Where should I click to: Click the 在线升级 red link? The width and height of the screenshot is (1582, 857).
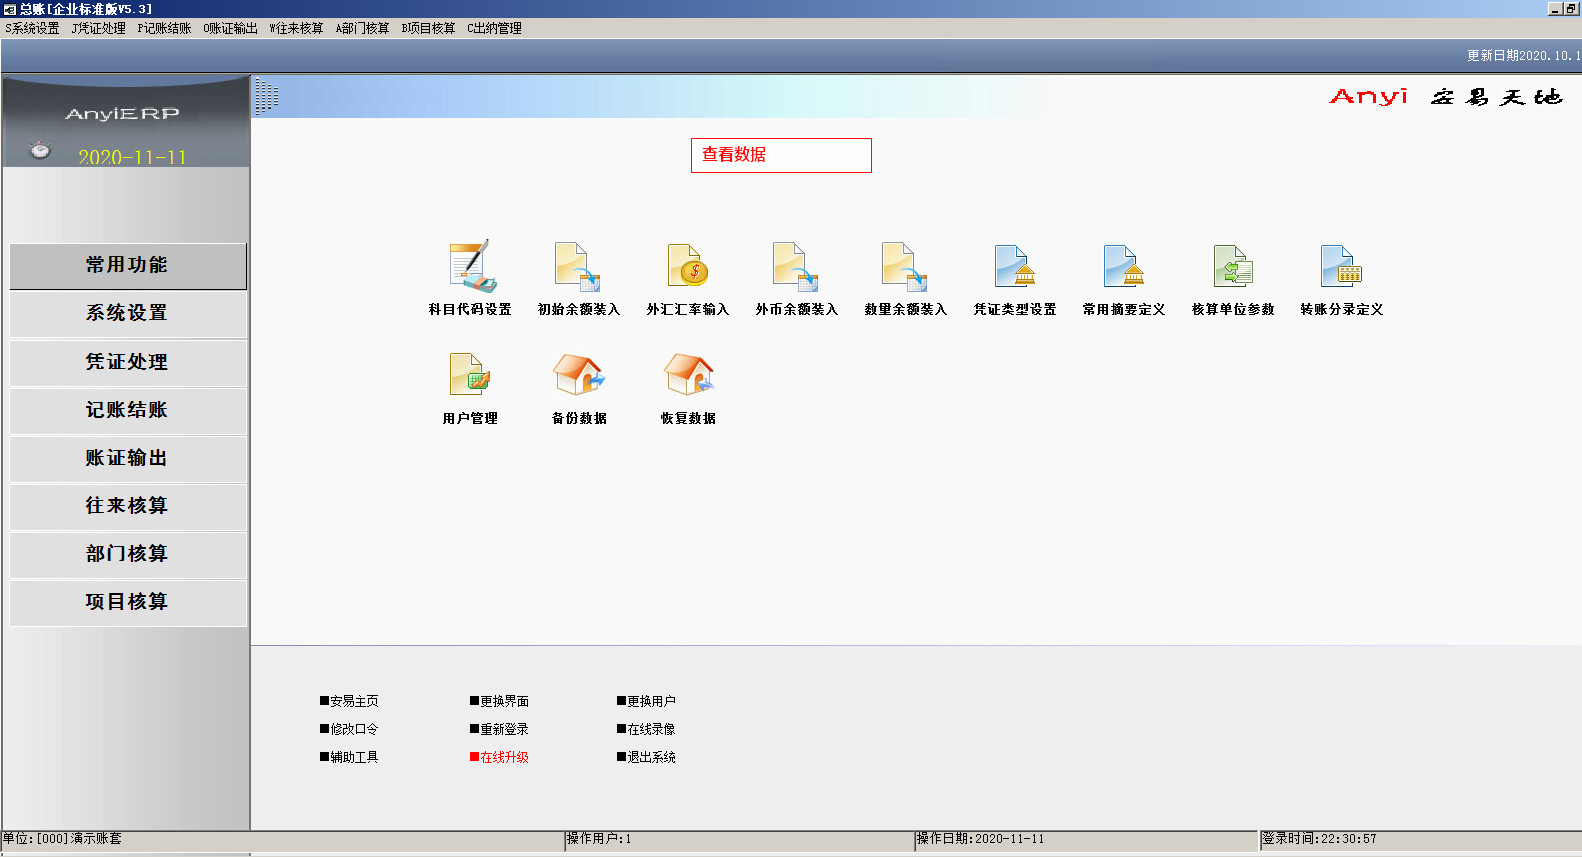[503, 757]
